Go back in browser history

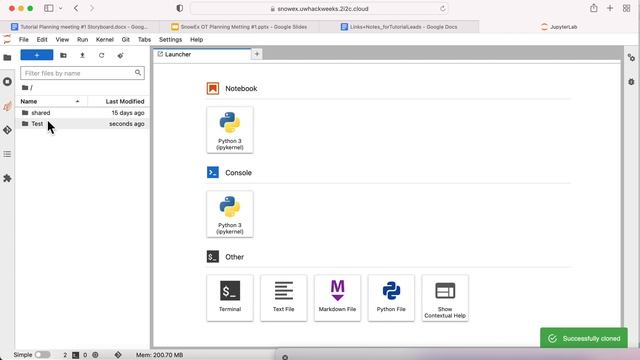[76, 8]
